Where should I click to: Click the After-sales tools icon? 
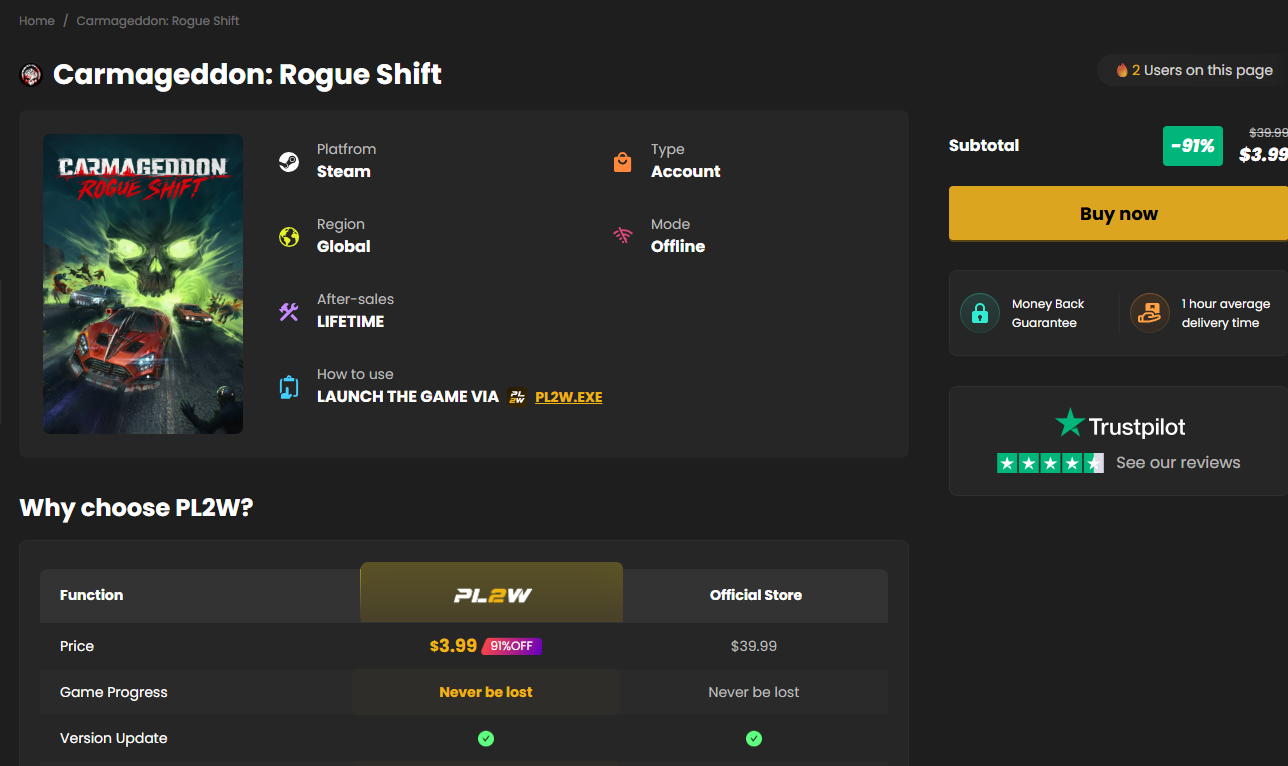pyautogui.click(x=289, y=312)
